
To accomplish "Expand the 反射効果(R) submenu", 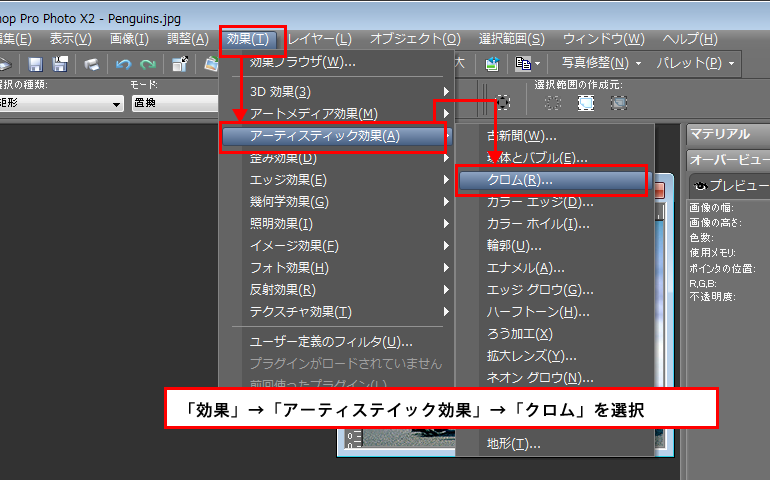I will tap(336, 290).
